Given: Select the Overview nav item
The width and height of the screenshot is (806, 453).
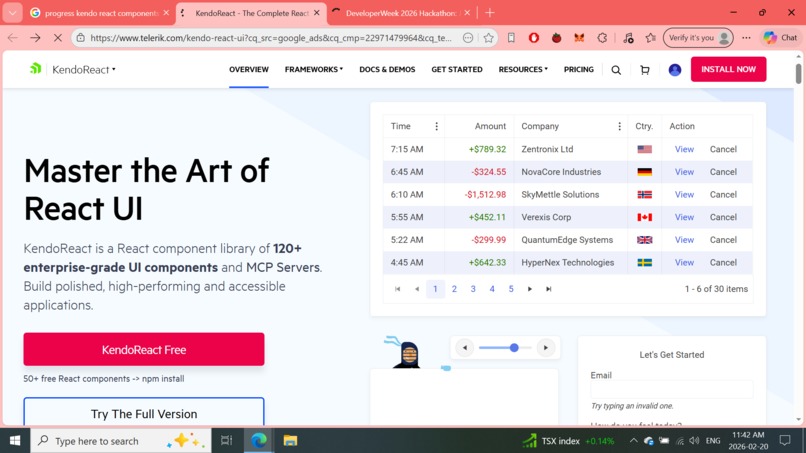Looking at the screenshot, I should [x=249, y=69].
